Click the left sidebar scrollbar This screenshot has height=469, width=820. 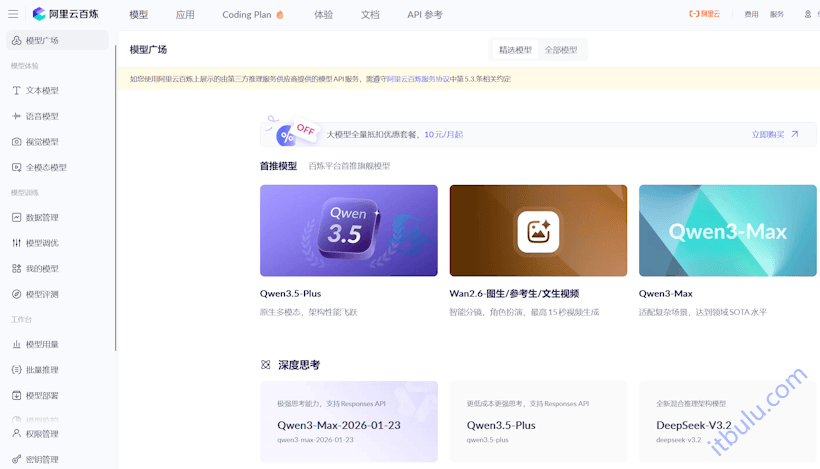116,198
